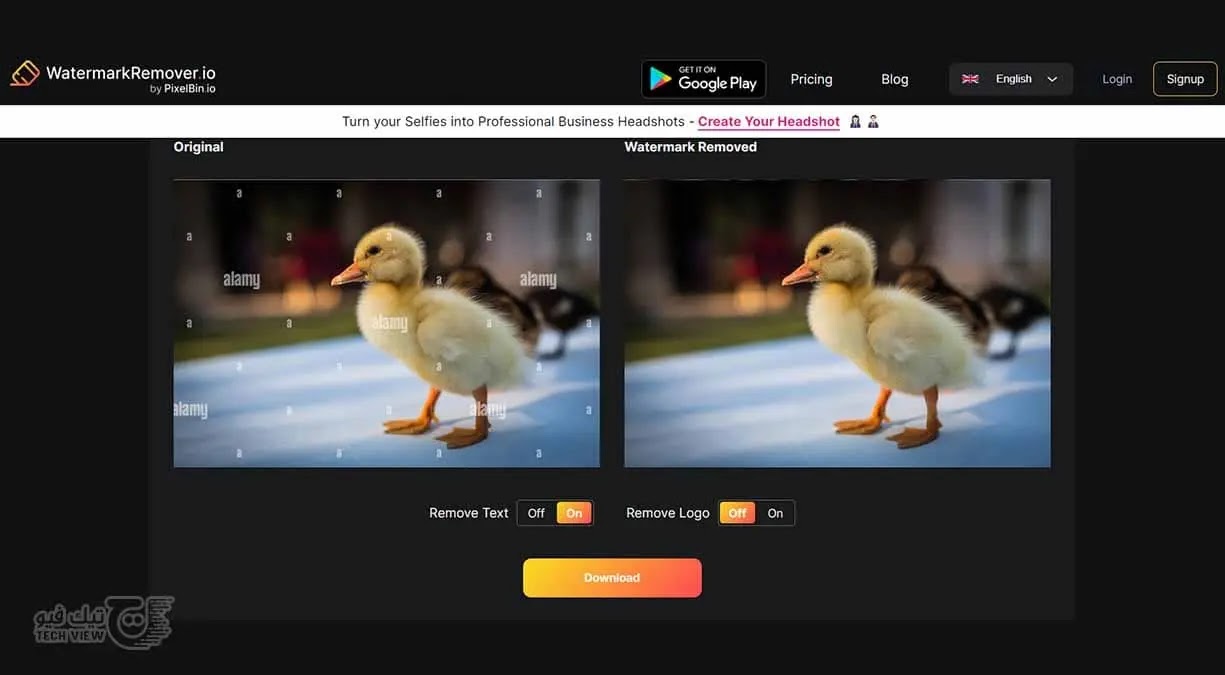Expand the English language dropdown chevron
Viewport: 1225px width, 675px height.
pos(1052,79)
